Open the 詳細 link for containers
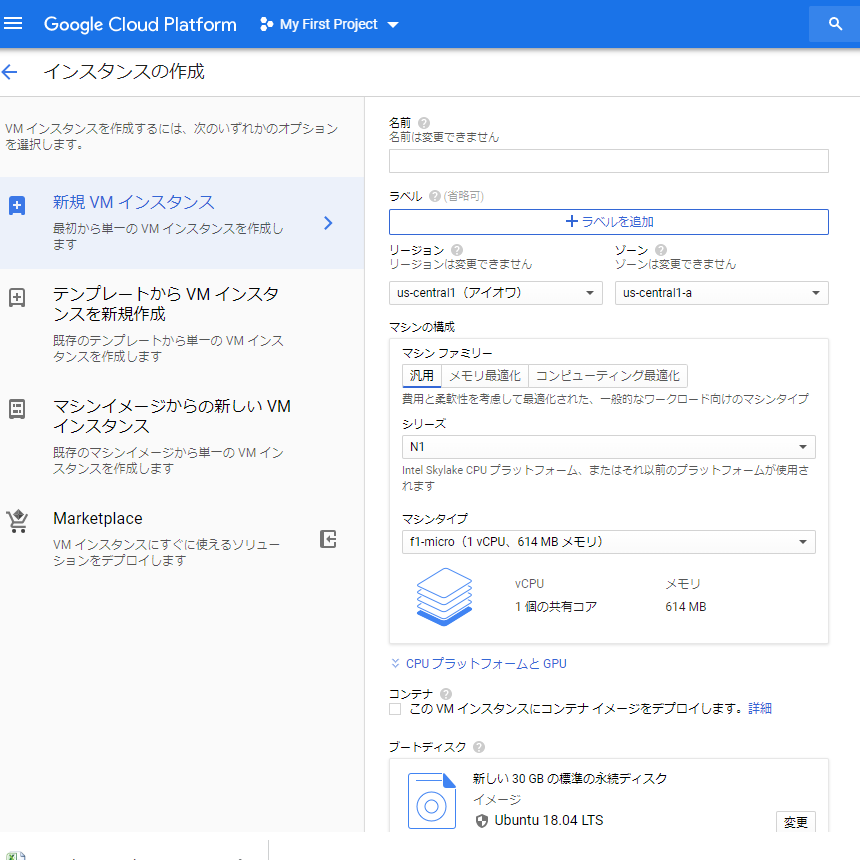Screen dimensions: 860x860 [x=760, y=709]
